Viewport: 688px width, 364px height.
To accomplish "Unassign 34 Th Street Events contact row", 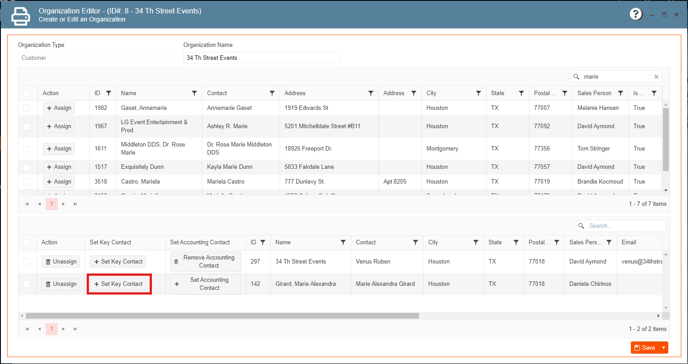I will click(61, 261).
